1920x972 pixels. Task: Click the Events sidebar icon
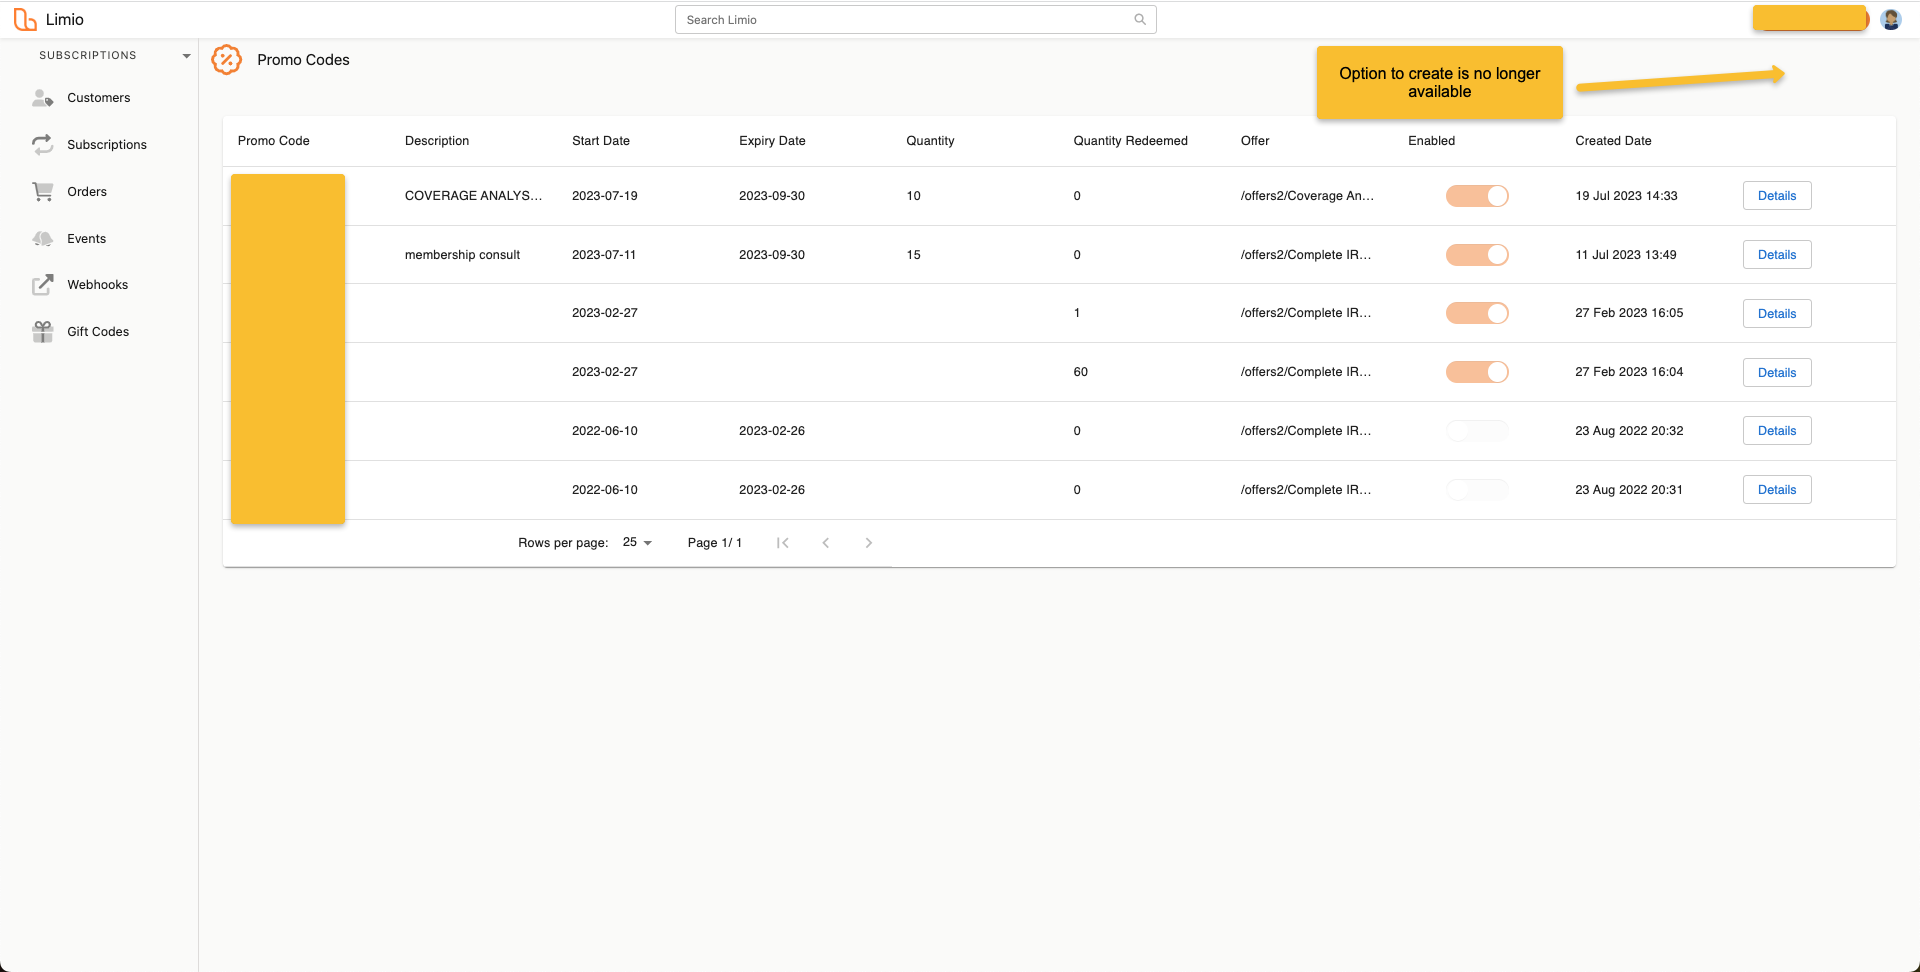pyautogui.click(x=42, y=239)
